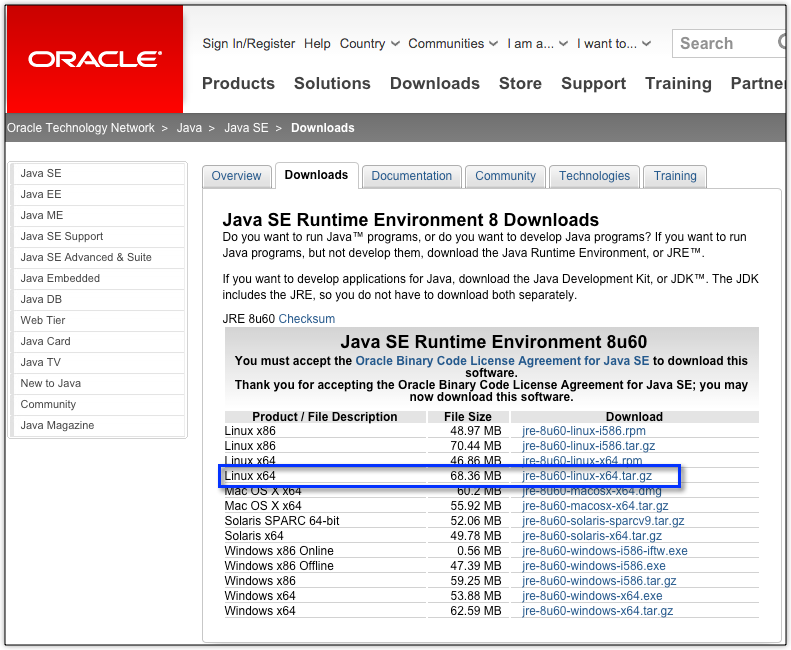Go to the Support menu
This screenshot has height=650, width=791.
coord(593,84)
